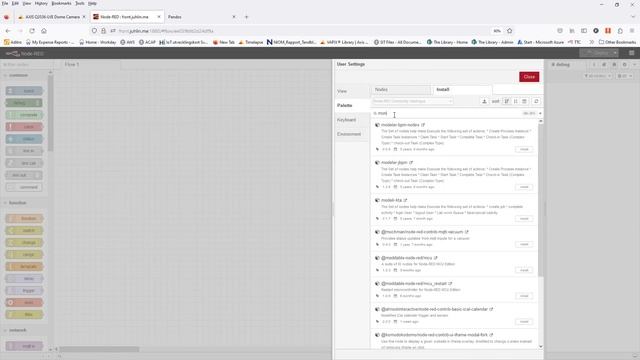The height and width of the screenshot is (360, 640).
Task: Click the module list up scroll arrow
Action: tap(541, 121)
